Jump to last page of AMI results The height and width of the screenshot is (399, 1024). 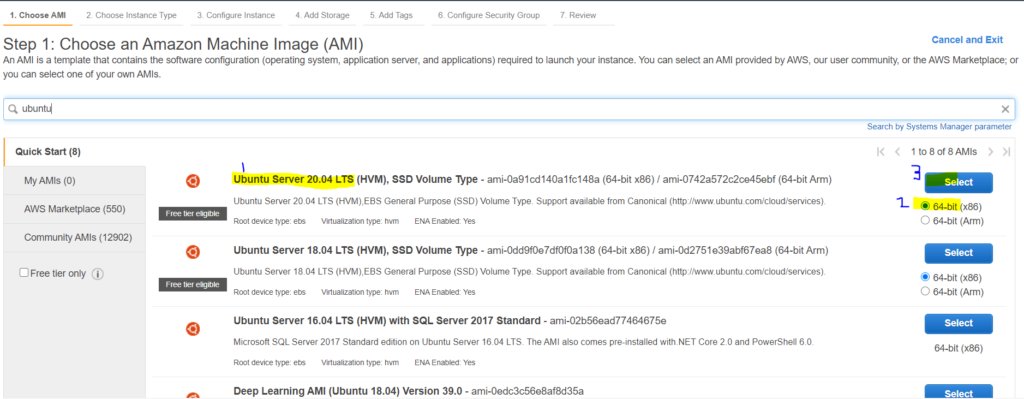coord(1006,152)
